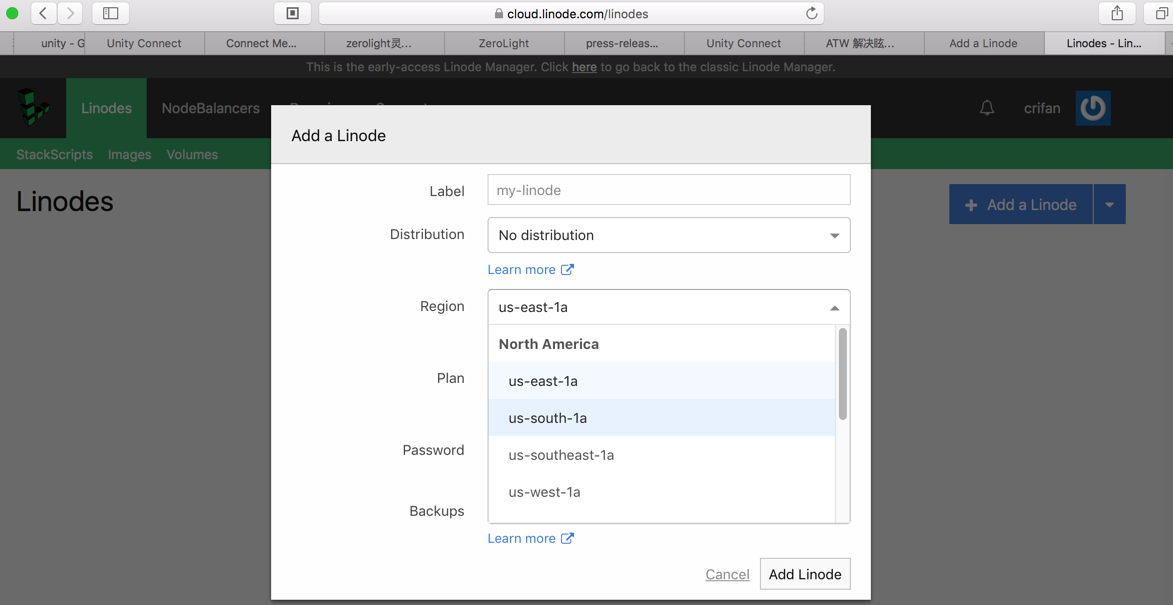The width and height of the screenshot is (1173, 605).
Task: Click the region list scrollbar
Action: click(843, 375)
